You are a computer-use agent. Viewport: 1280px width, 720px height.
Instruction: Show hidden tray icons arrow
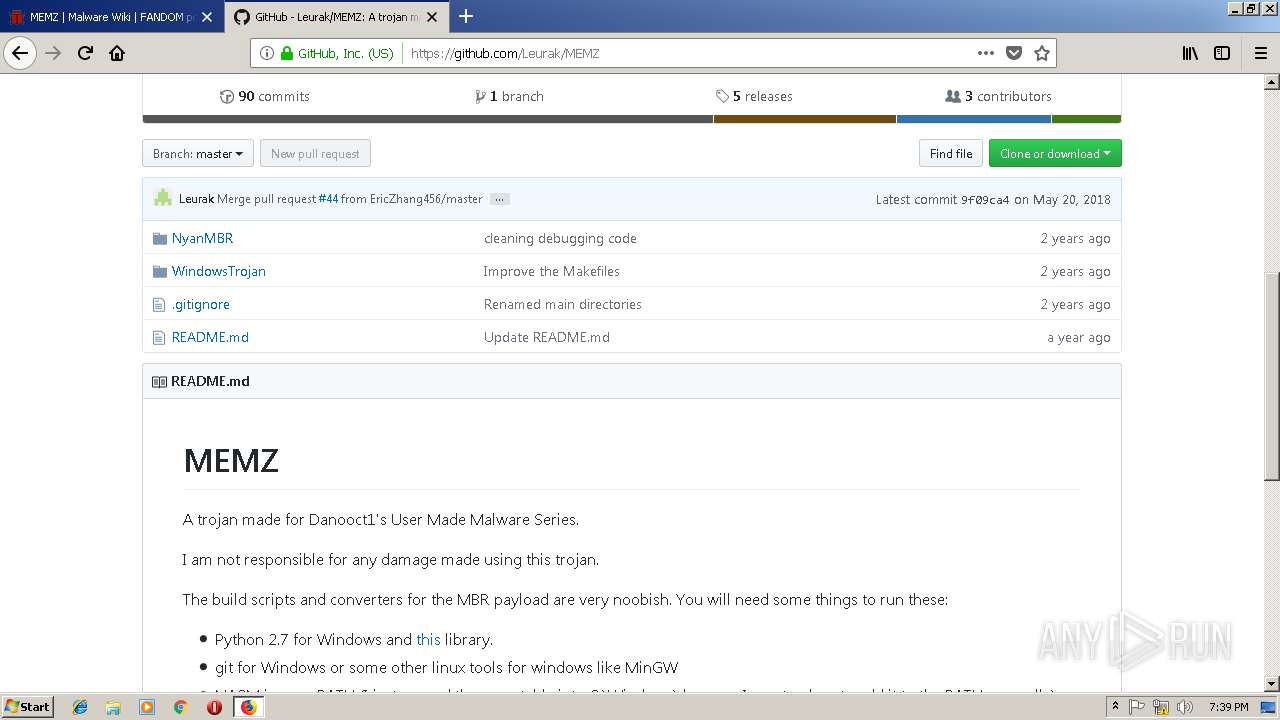pos(1115,707)
